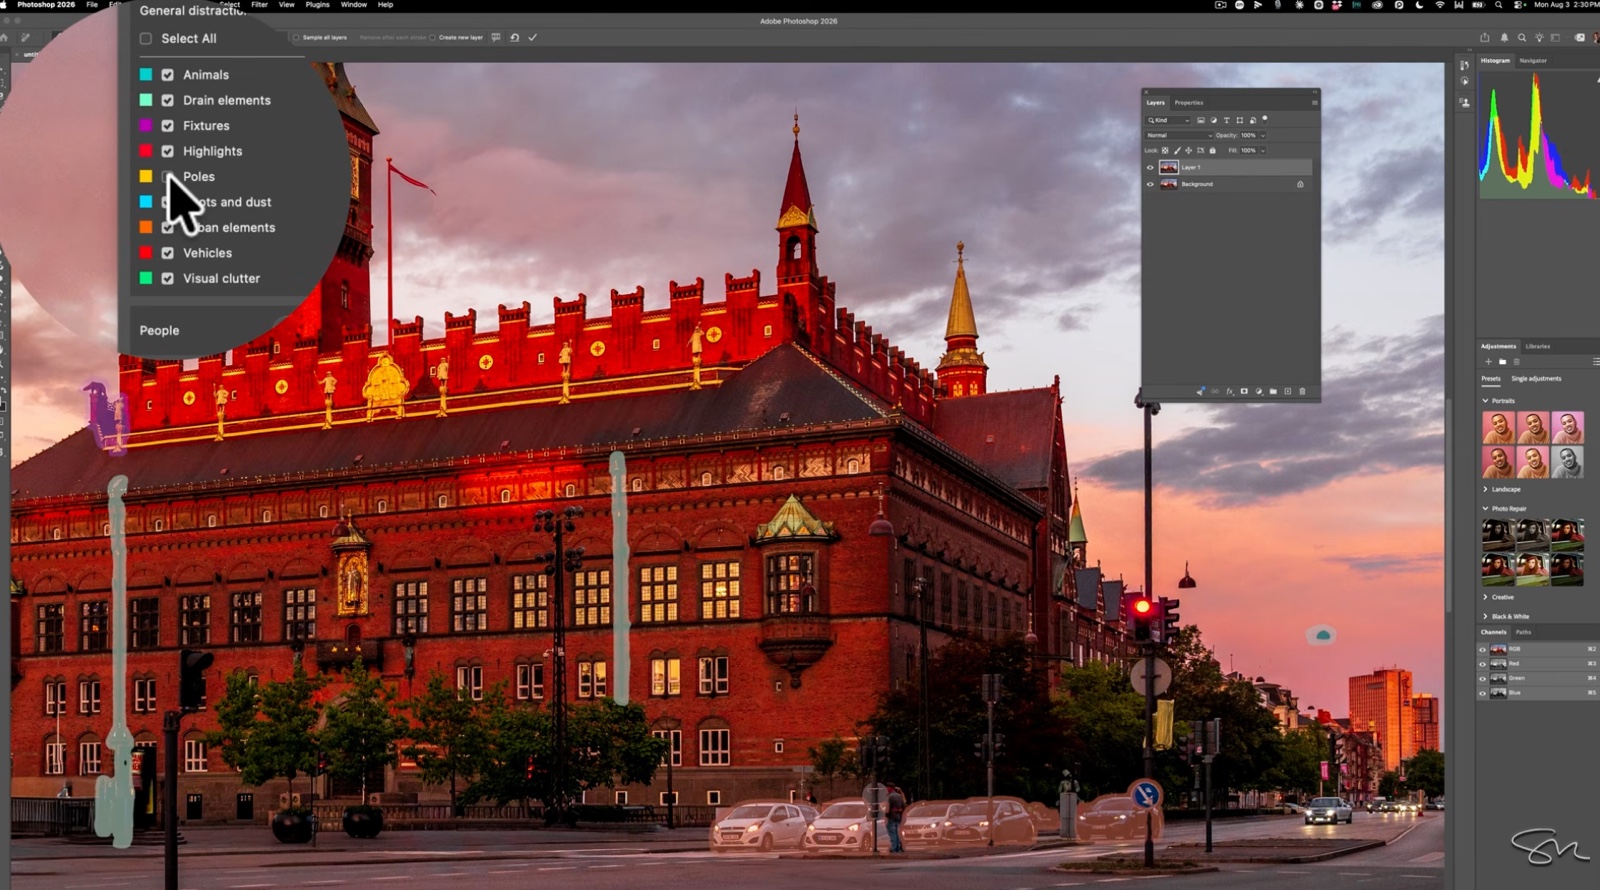The height and width of the screenshot is (890, 1600).
Task: Click the People section heading
Action: [160, 330]
